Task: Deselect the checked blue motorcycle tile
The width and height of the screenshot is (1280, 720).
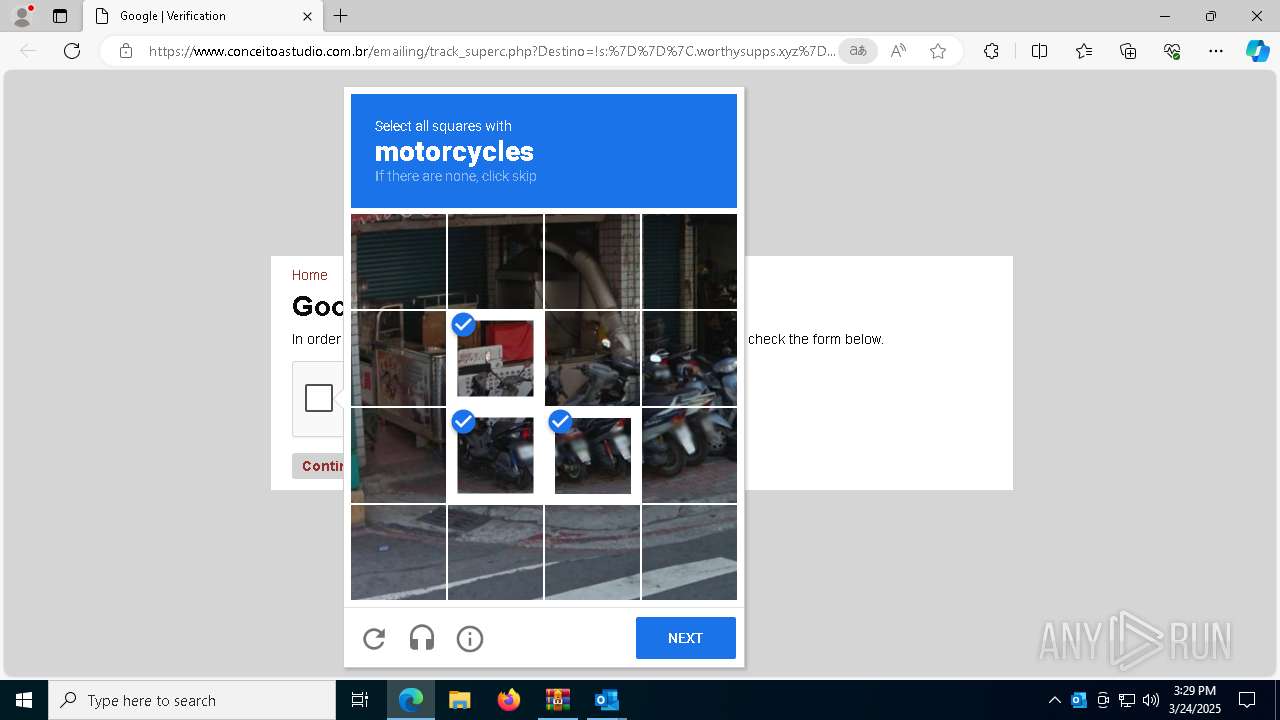Action: (x=495, y=455)
